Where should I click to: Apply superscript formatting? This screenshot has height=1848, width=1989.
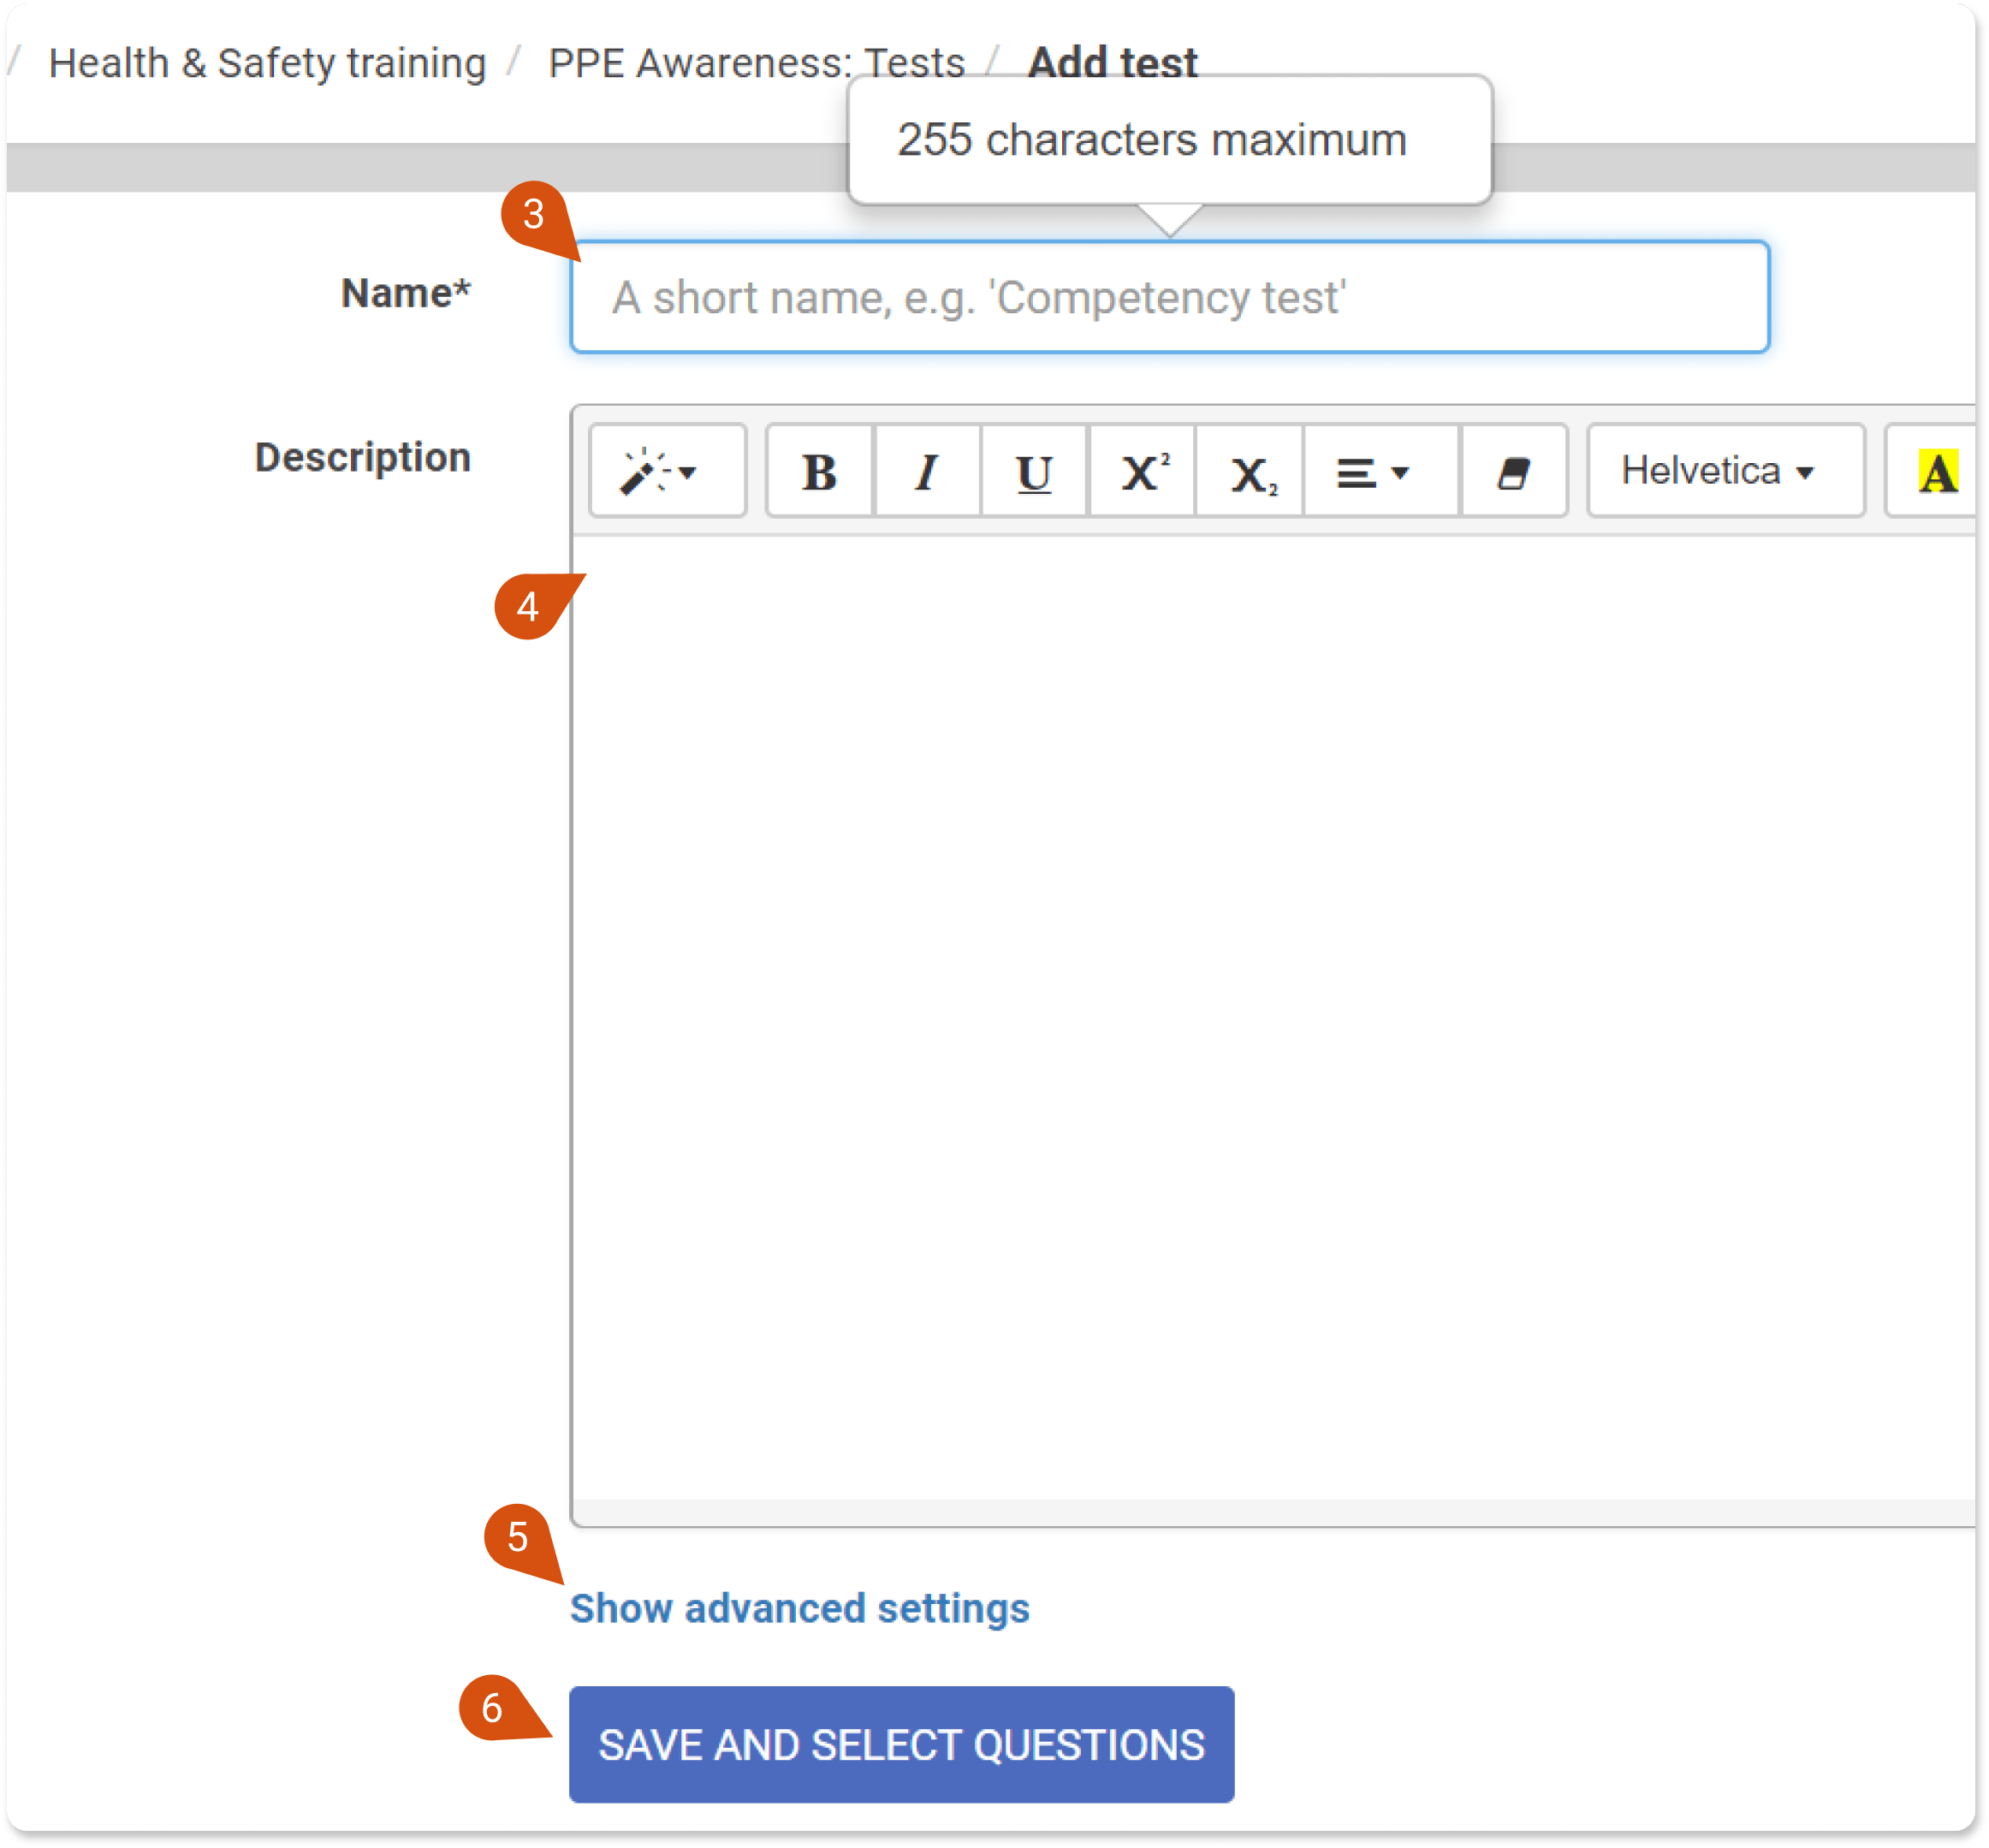pos(1142,472)
